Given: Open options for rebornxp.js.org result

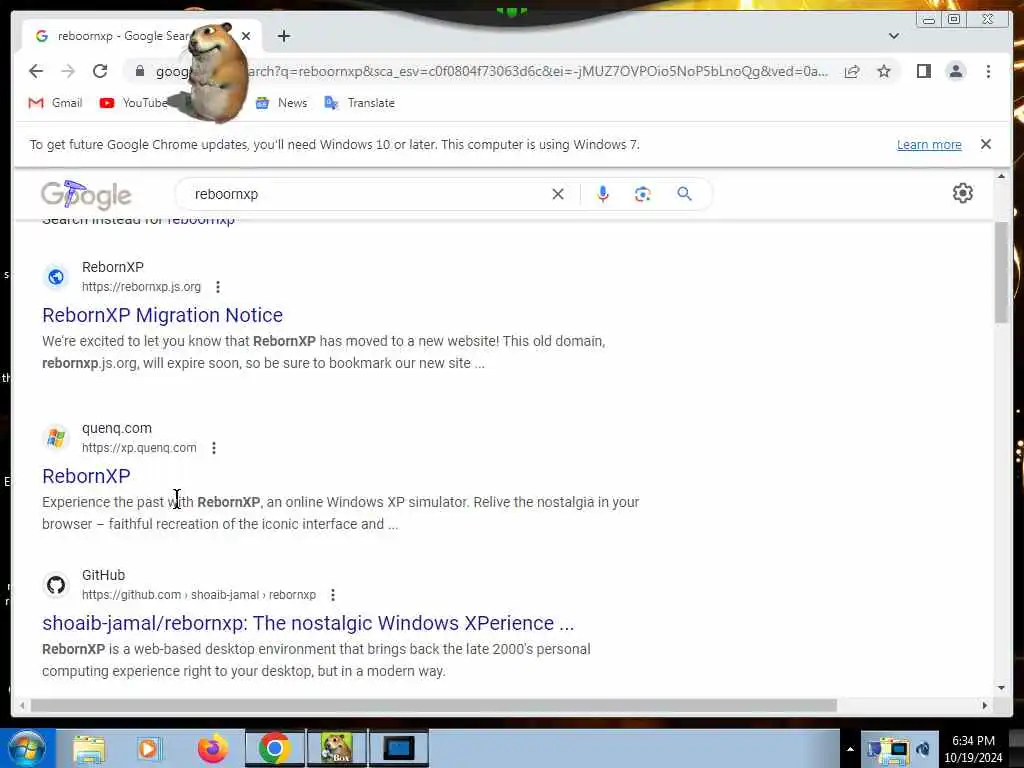Looking at the screenshot, I should coord(218,287).
